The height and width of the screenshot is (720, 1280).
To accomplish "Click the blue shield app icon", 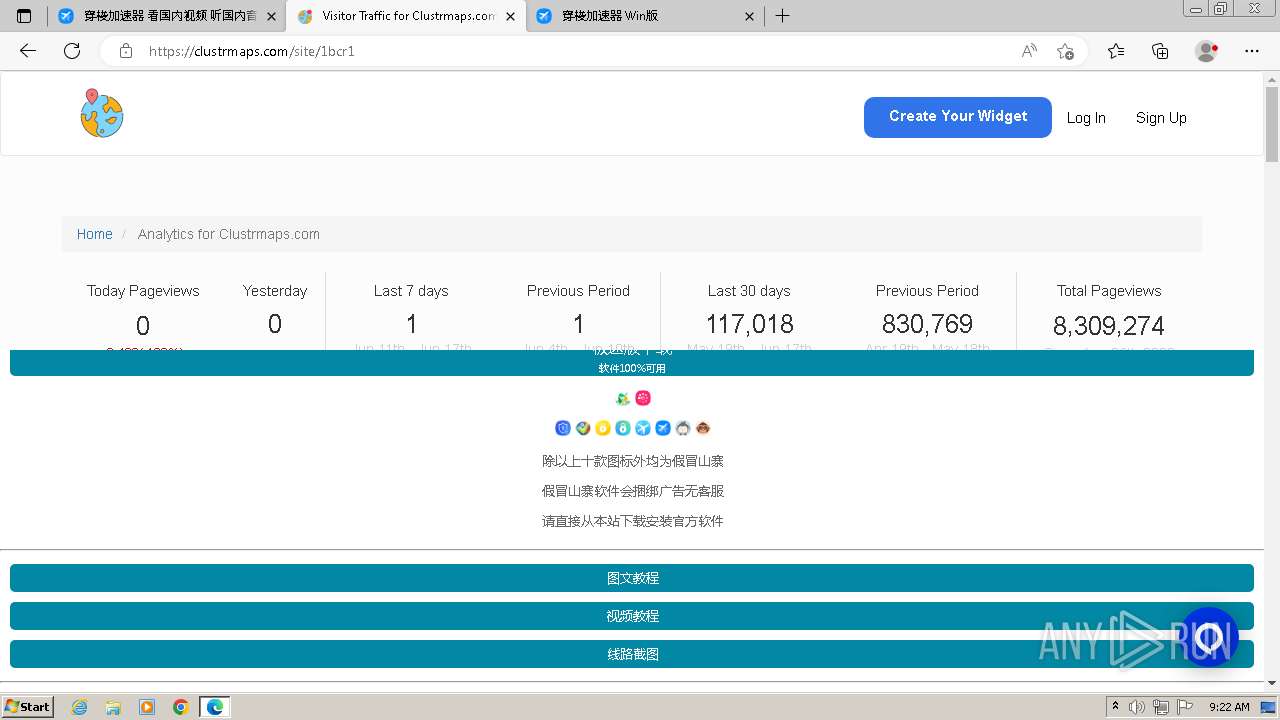I will click(563, 428).
